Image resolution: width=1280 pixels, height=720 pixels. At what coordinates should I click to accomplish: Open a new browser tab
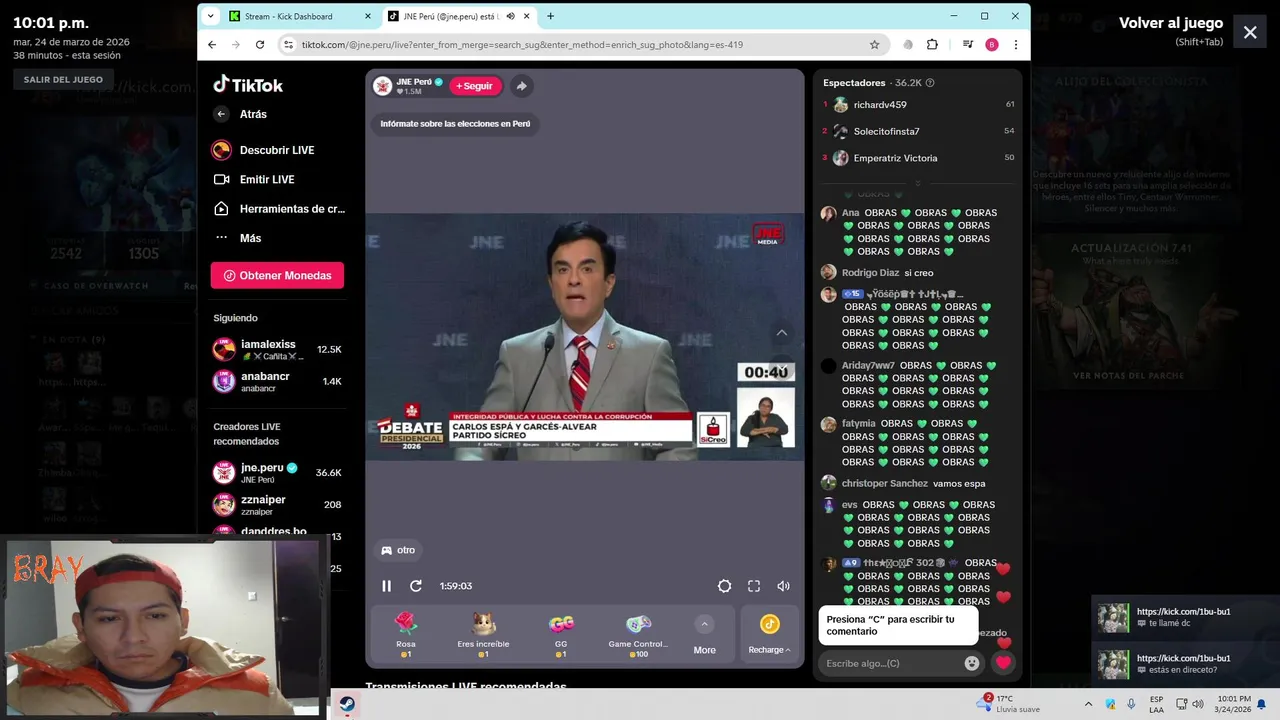click(550, 16)
